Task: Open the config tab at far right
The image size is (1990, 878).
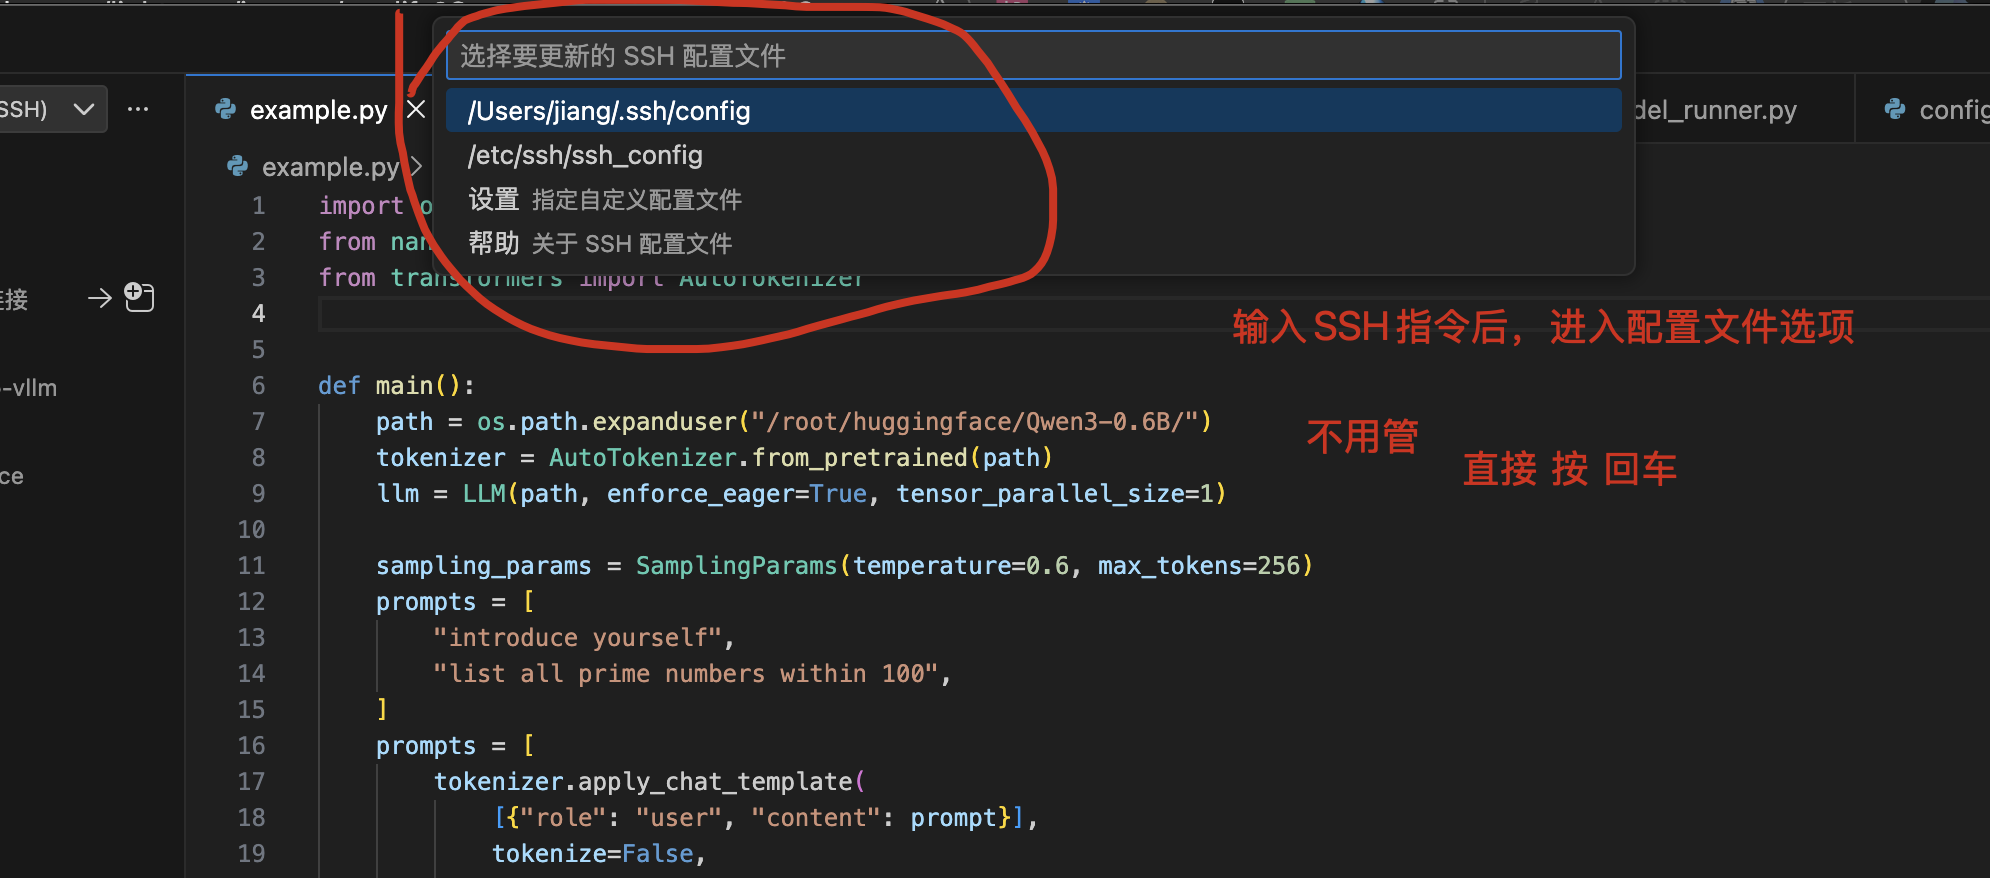Action: [1950, 110]
